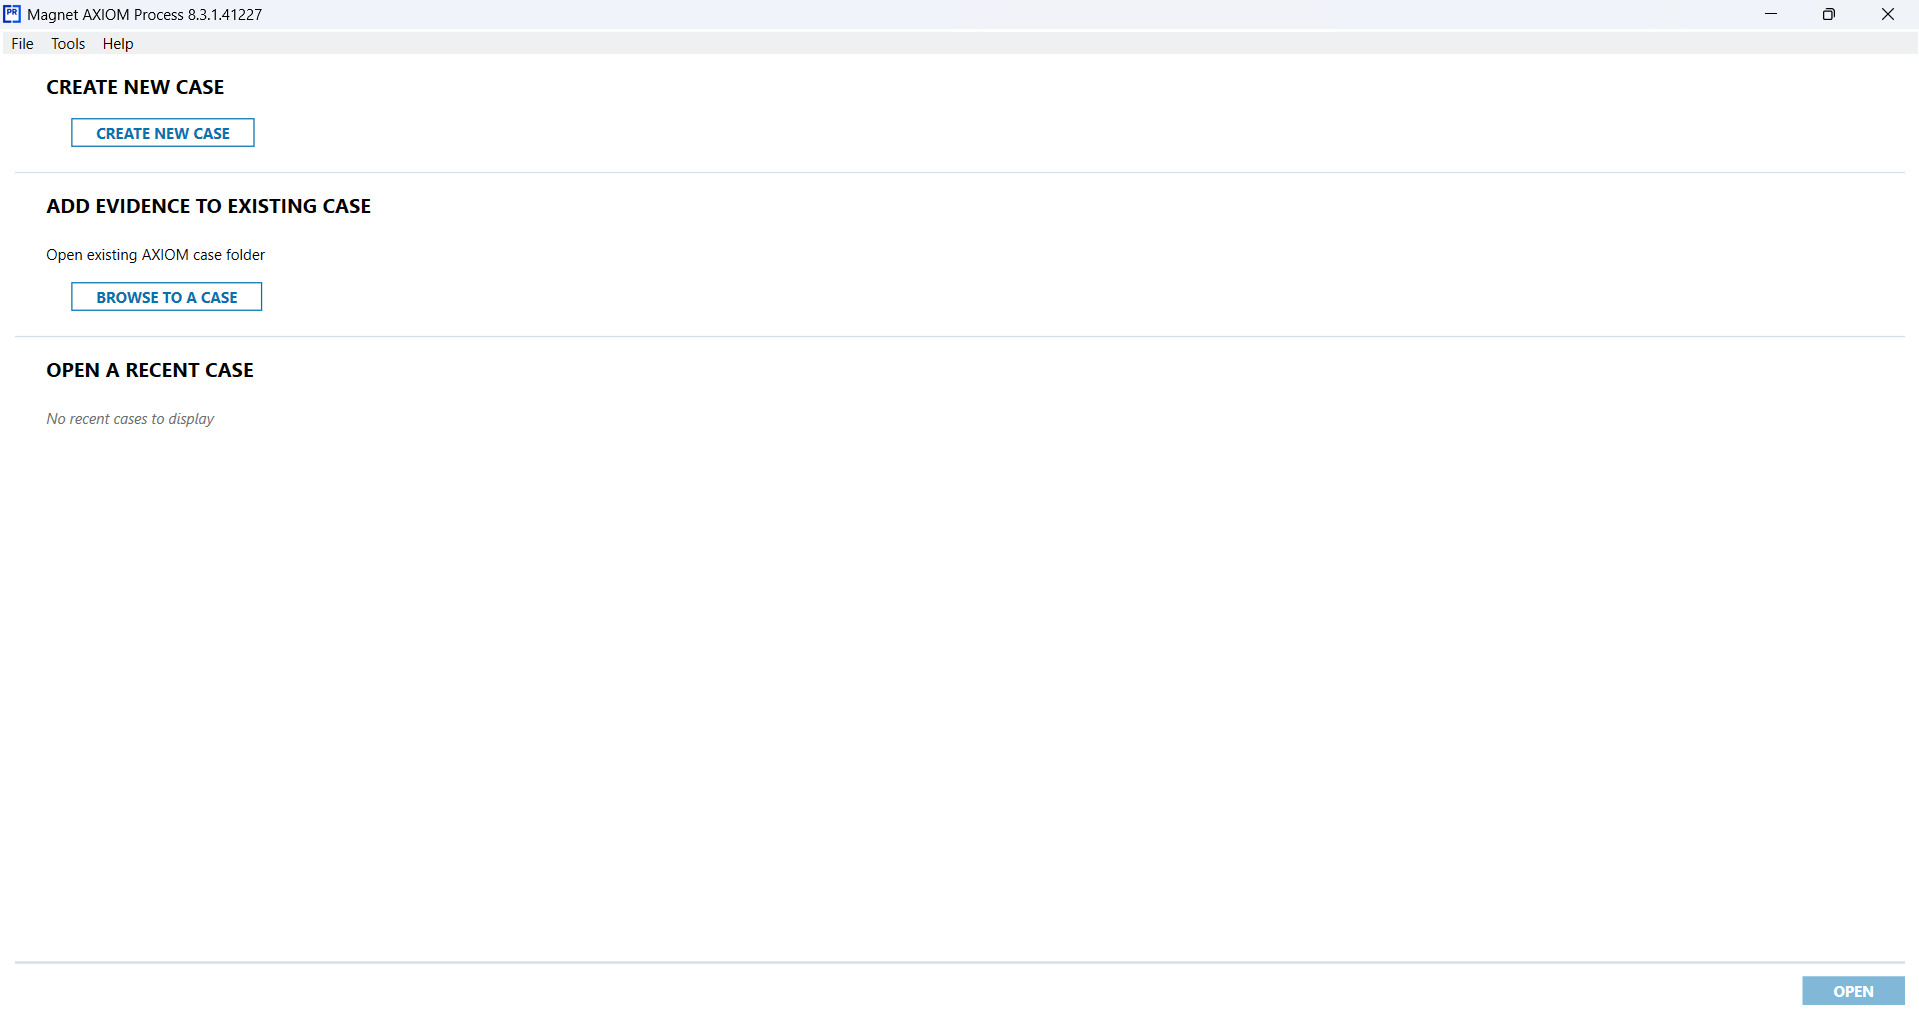
Task: Click the CREATE NEW CASE button
Action: point(163,133)
